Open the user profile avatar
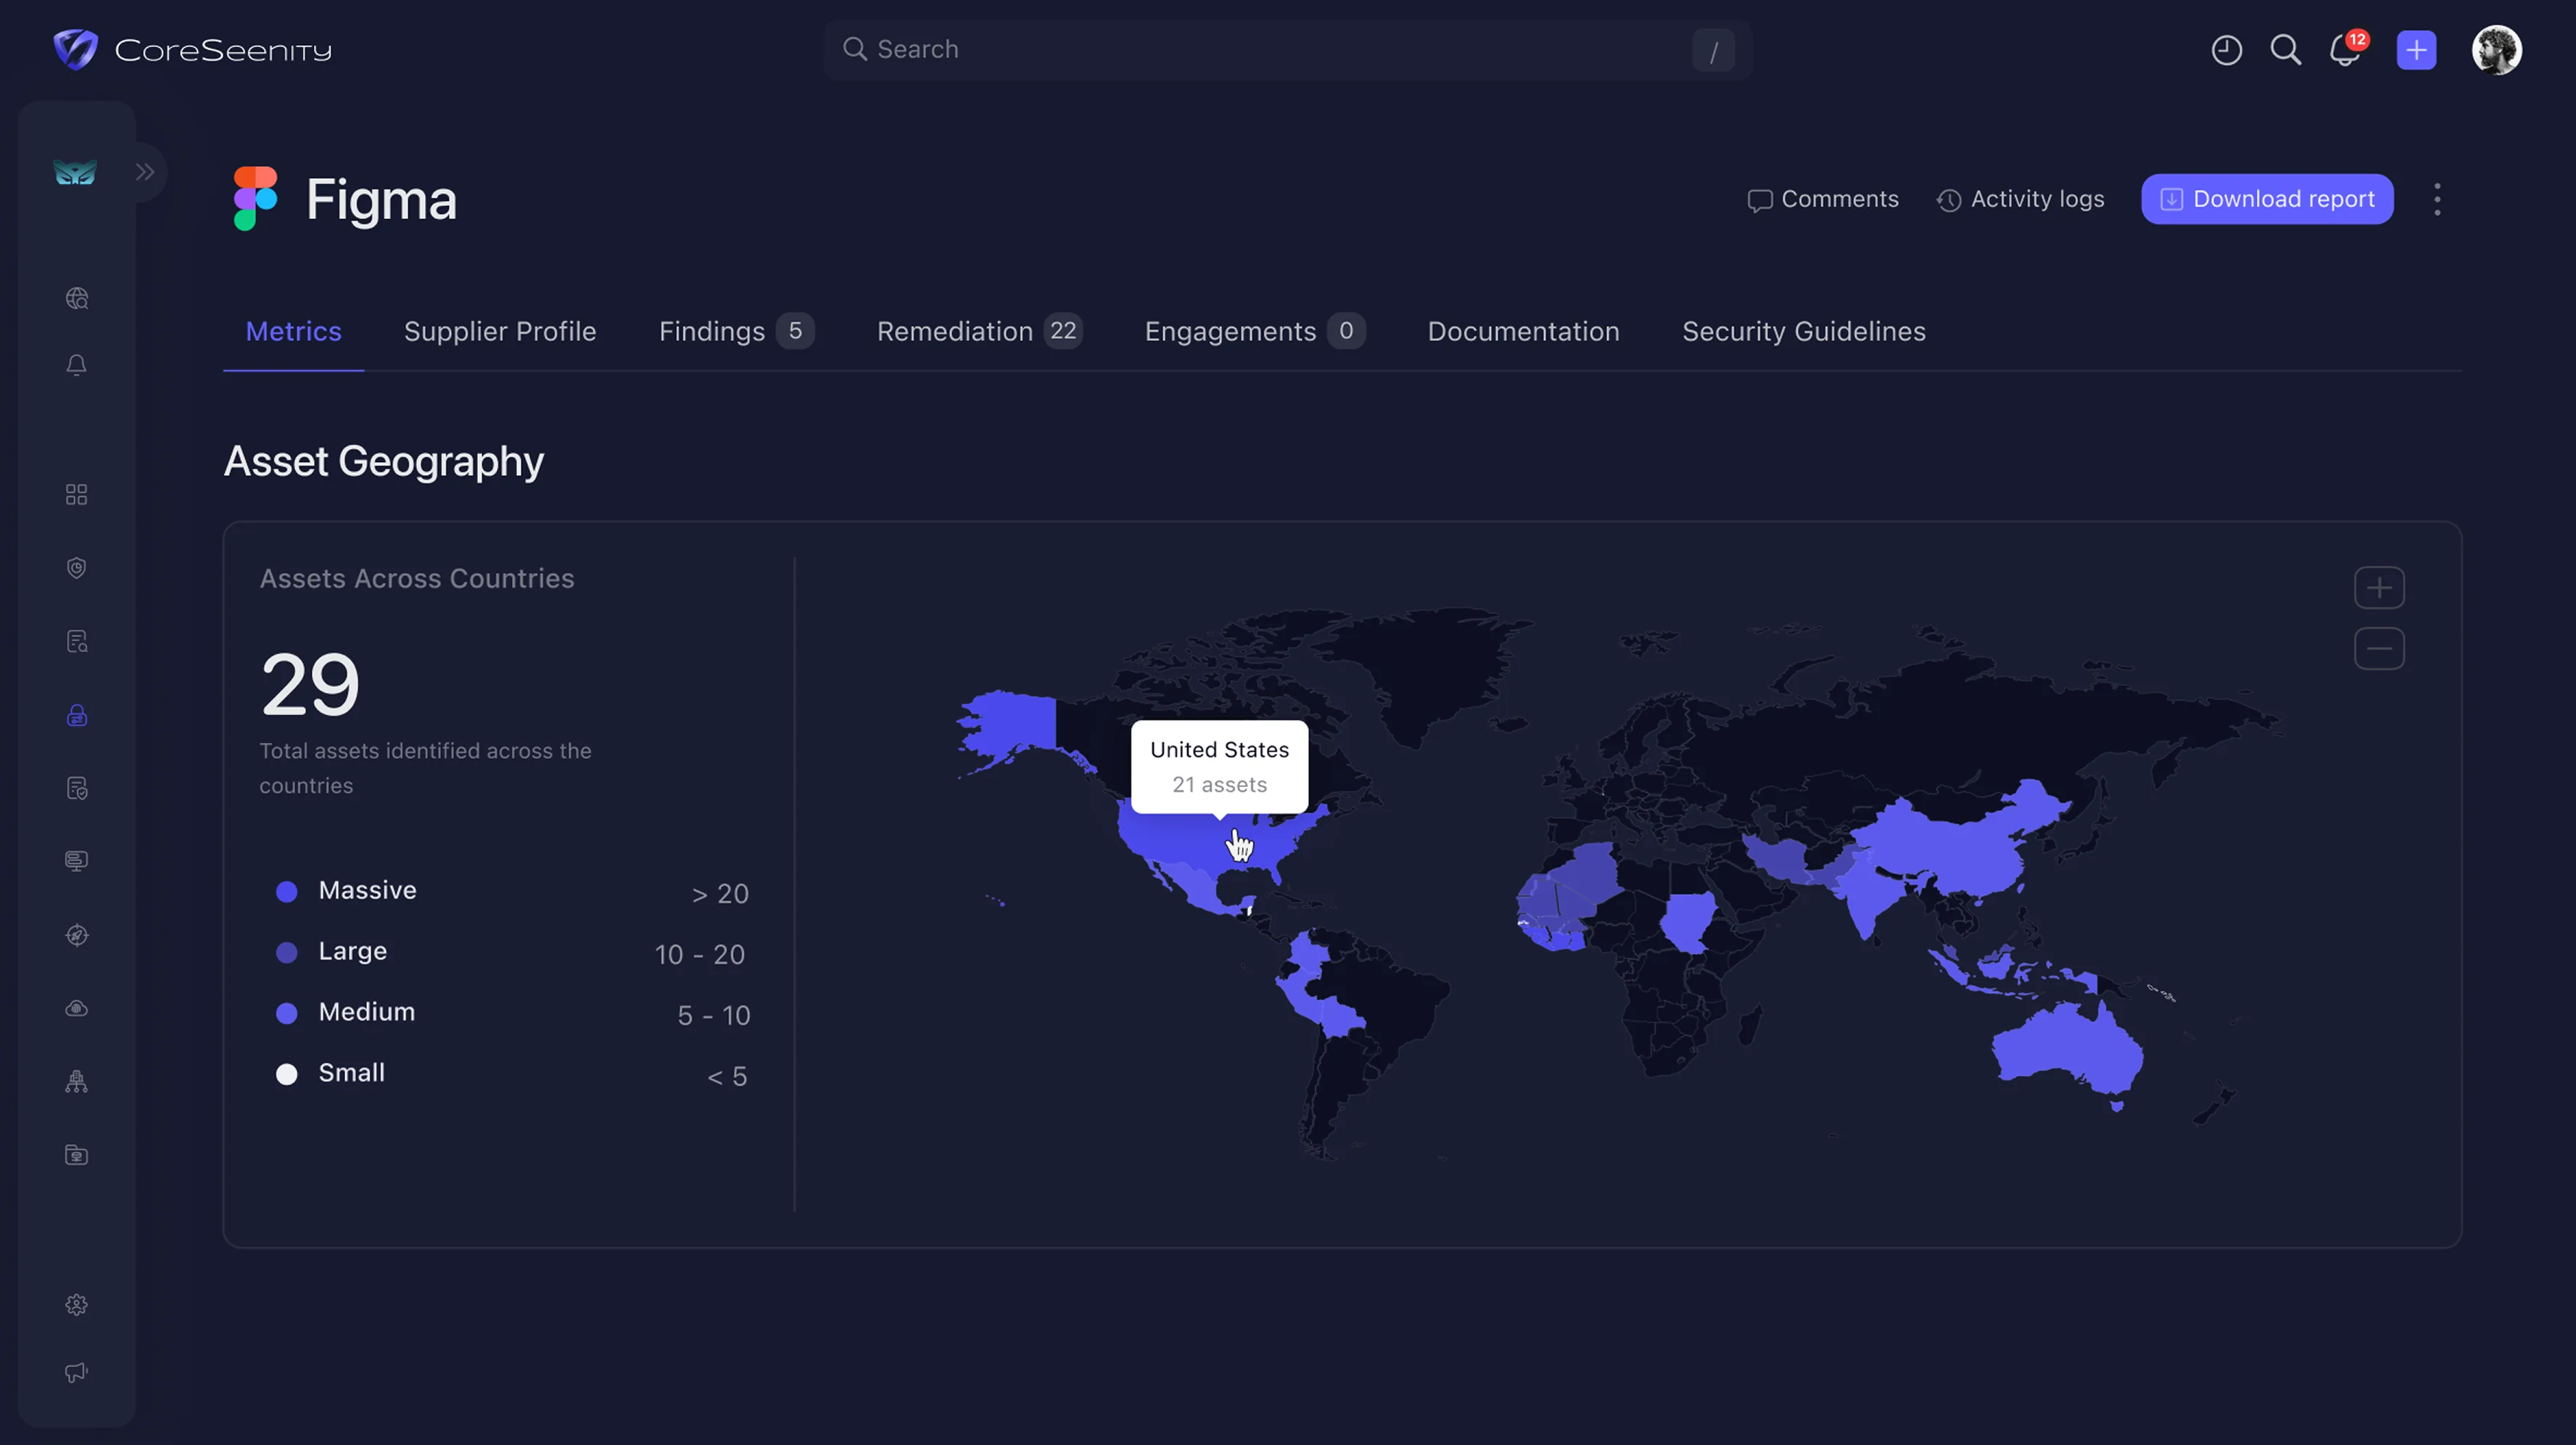This screenshot has width=2576, height=1445. tap(2497, 50)
